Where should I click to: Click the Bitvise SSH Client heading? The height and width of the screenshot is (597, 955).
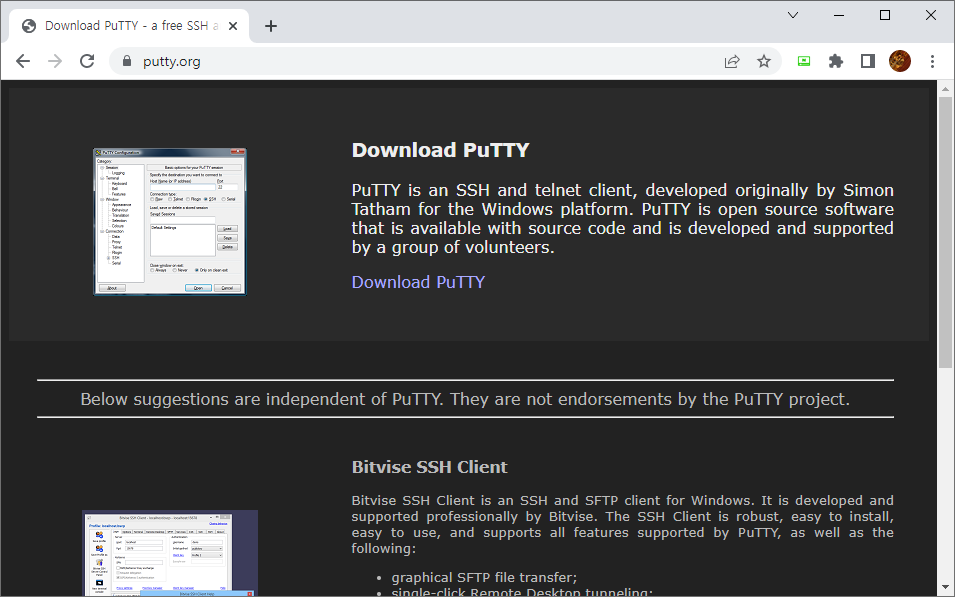click(x=429, y=467)
